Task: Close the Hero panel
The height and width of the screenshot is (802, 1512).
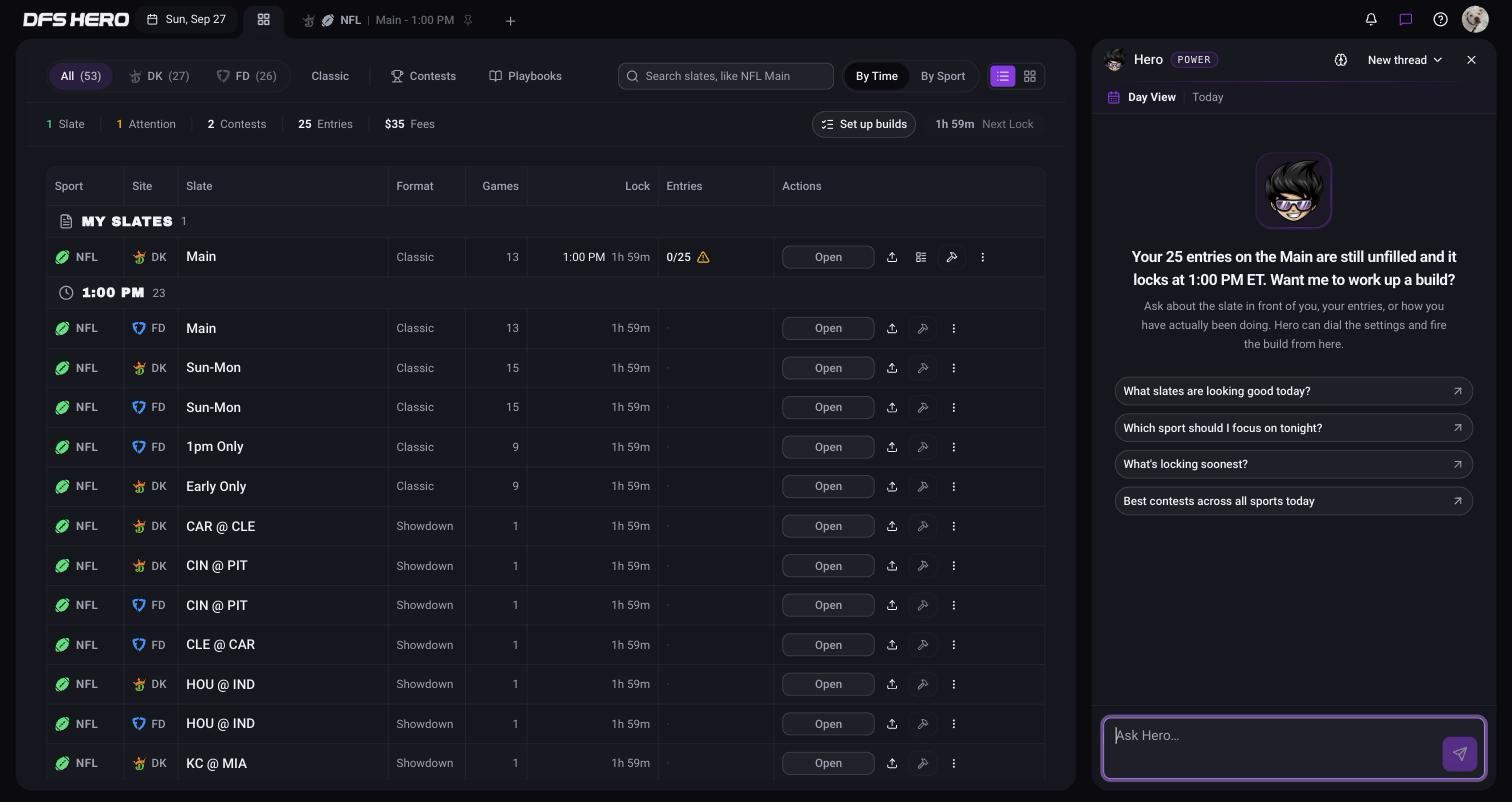Action: click(1471, 60)
